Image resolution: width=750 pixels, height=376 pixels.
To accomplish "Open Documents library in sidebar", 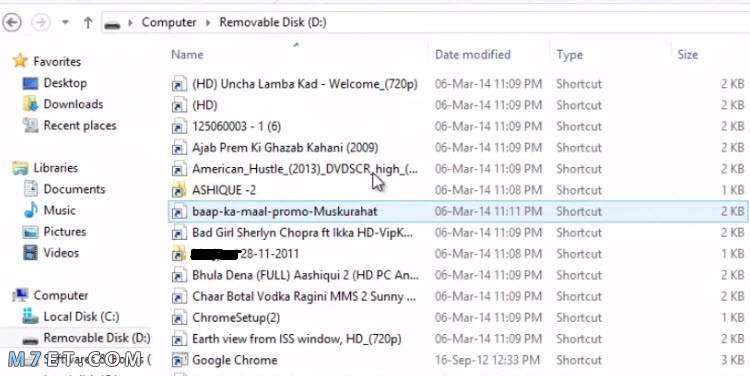I will pyautogui.click(x=74, y=189).
